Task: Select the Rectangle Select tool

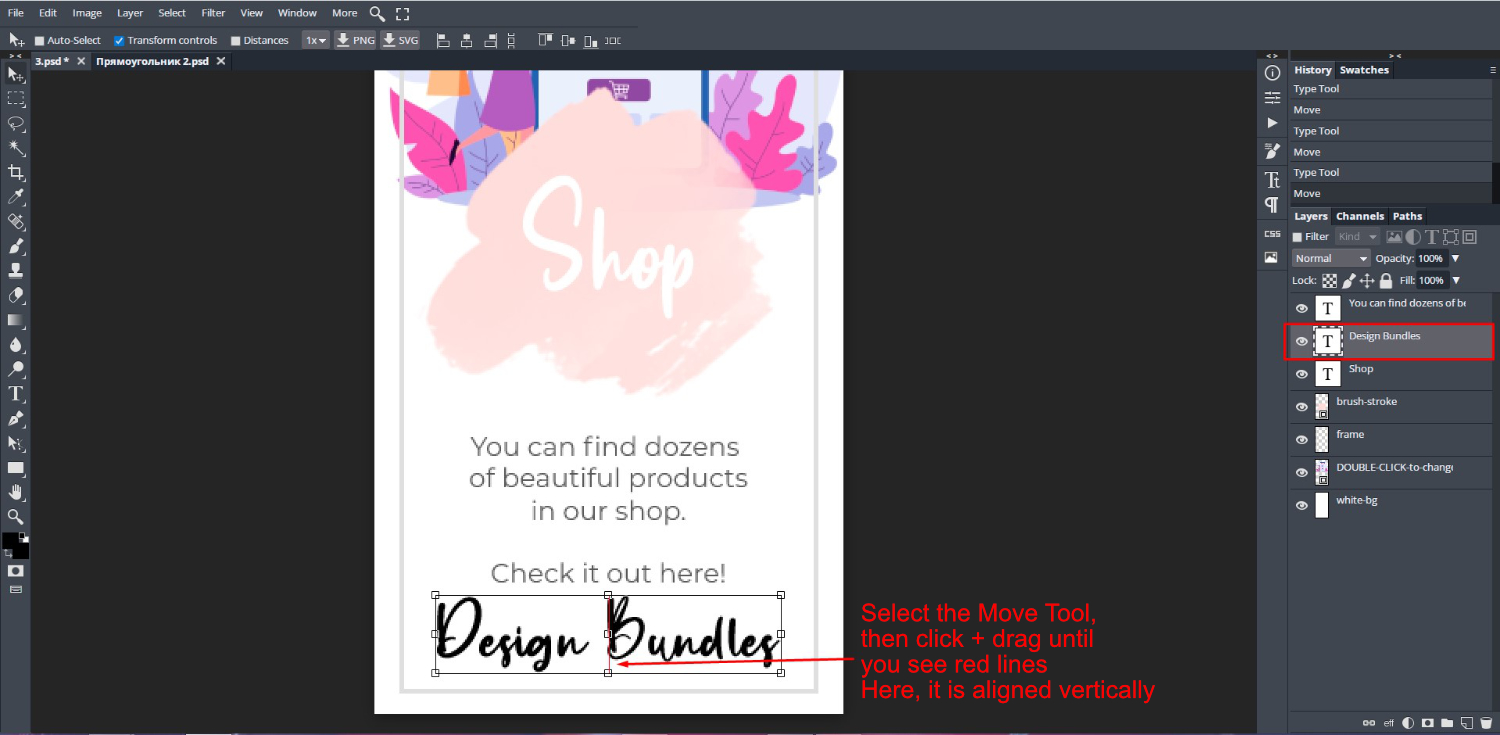Action: pos(15,99)
